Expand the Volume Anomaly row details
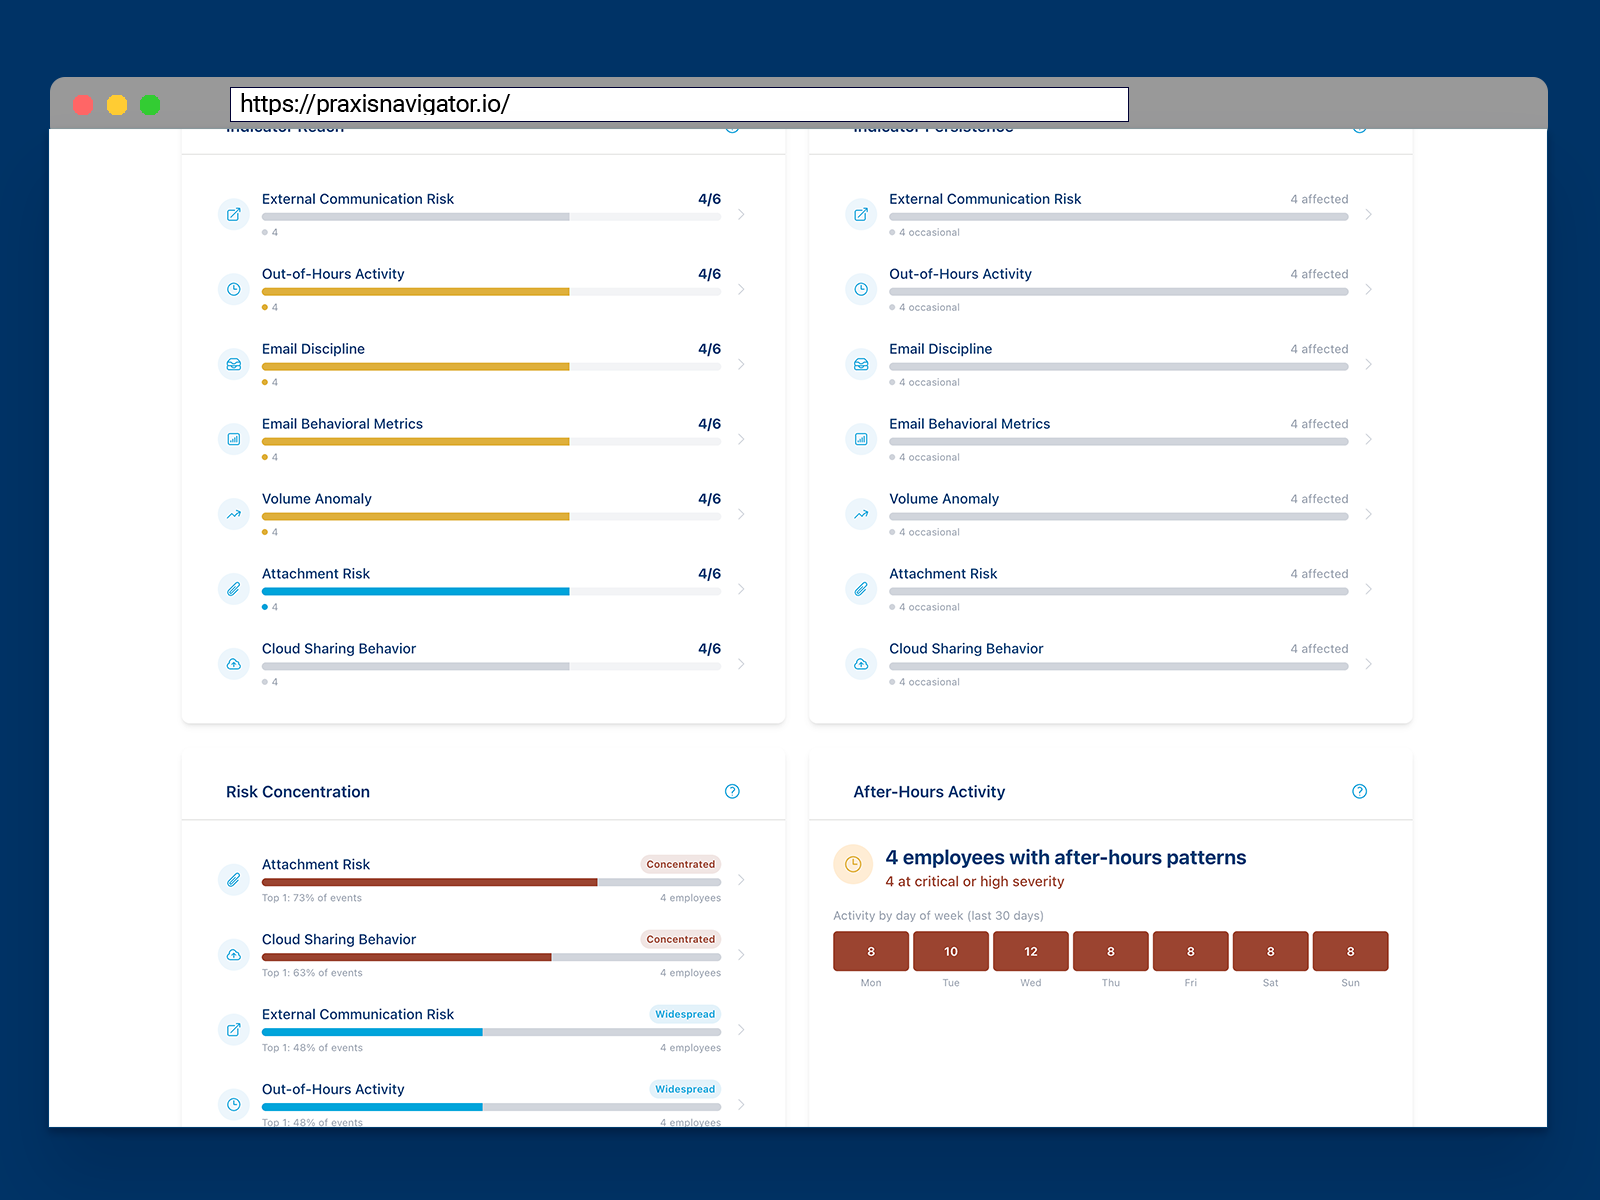 point(741,514)
